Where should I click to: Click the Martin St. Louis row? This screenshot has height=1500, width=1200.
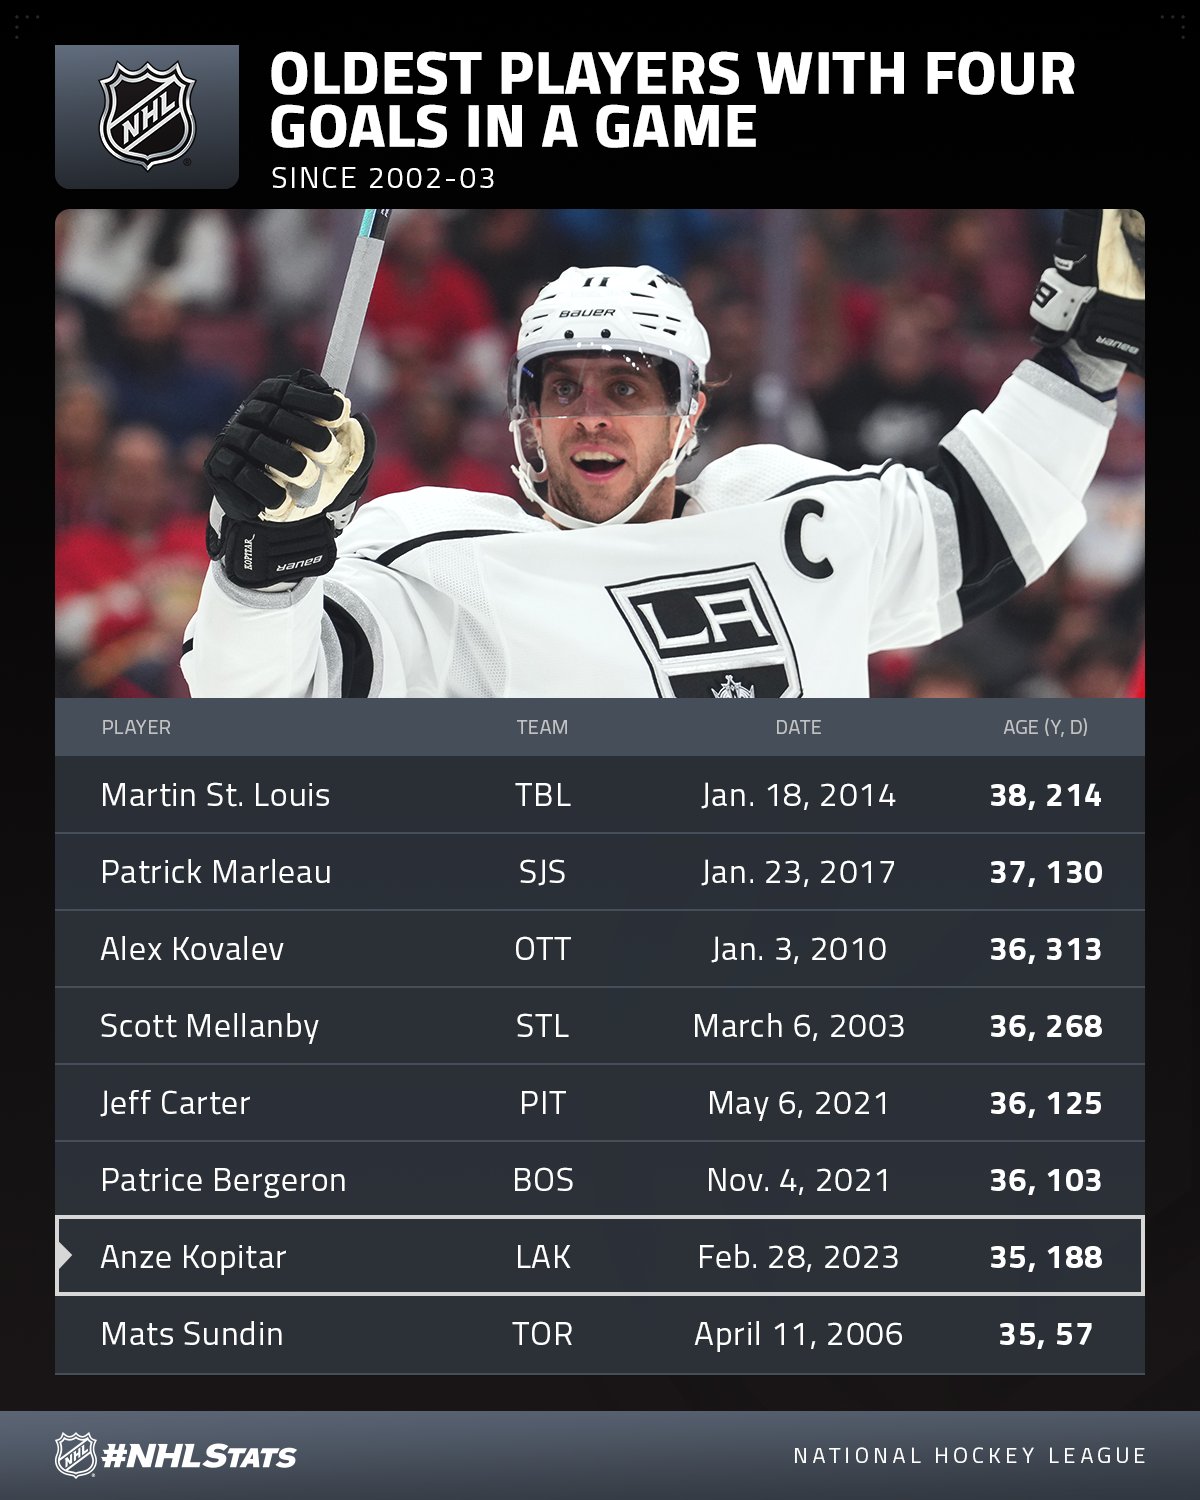coord(600,795)
